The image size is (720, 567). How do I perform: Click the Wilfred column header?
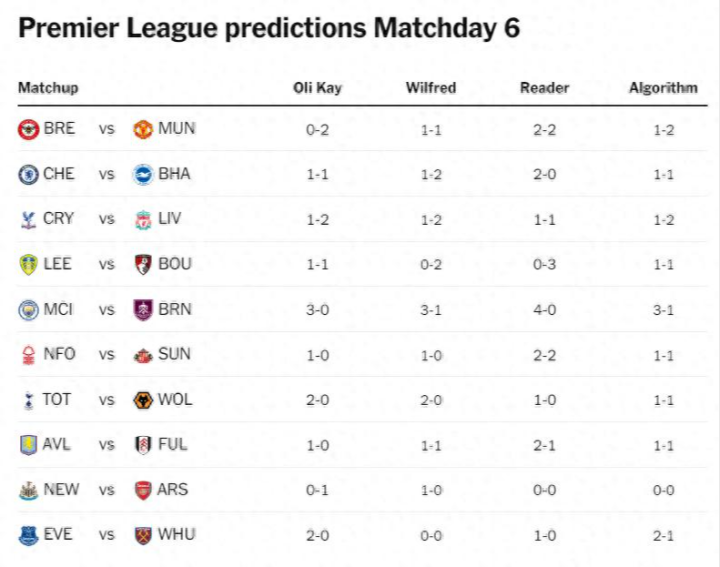pyautogui.click(x=431, y=88)
